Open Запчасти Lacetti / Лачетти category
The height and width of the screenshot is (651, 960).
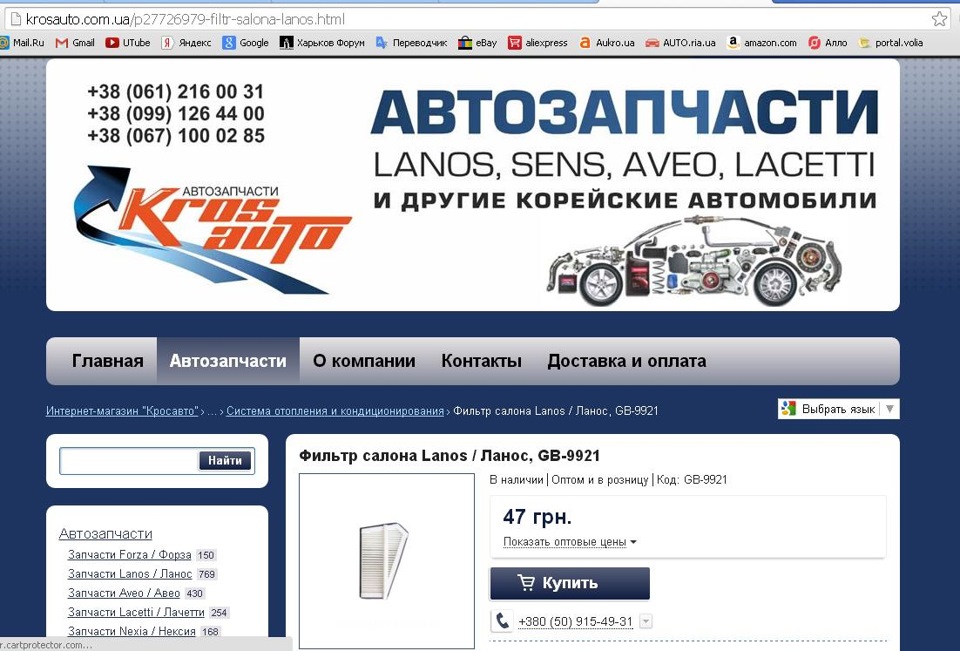(x=136, y=612)
